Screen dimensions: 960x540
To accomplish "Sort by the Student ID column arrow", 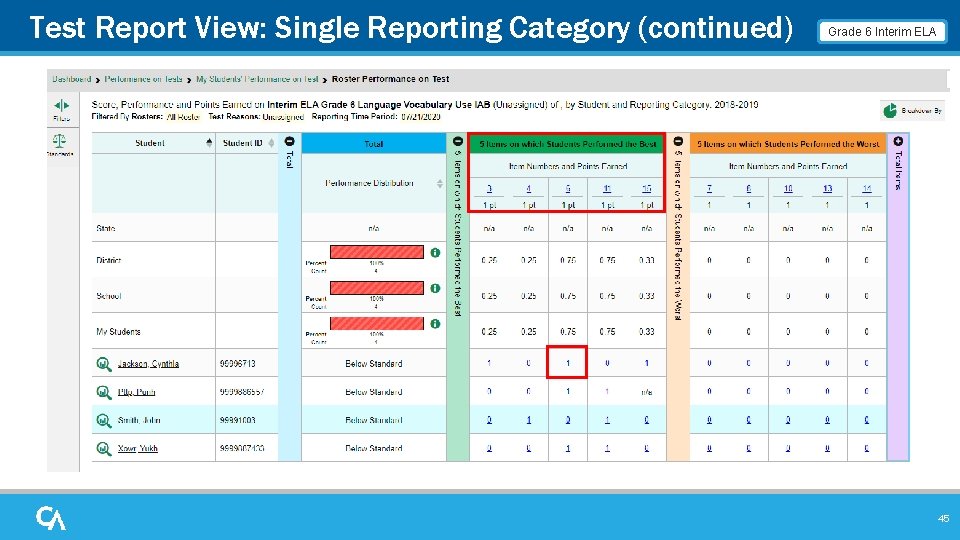I will tap(271, 143).
